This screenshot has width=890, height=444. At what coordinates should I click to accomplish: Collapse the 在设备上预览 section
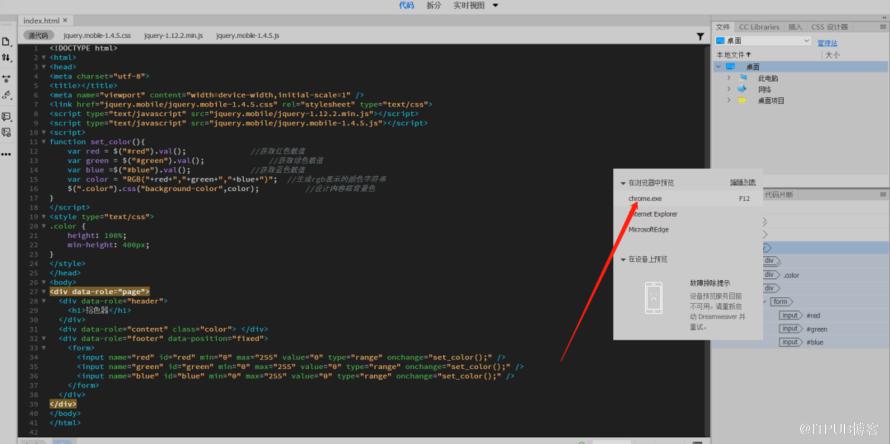623,259
